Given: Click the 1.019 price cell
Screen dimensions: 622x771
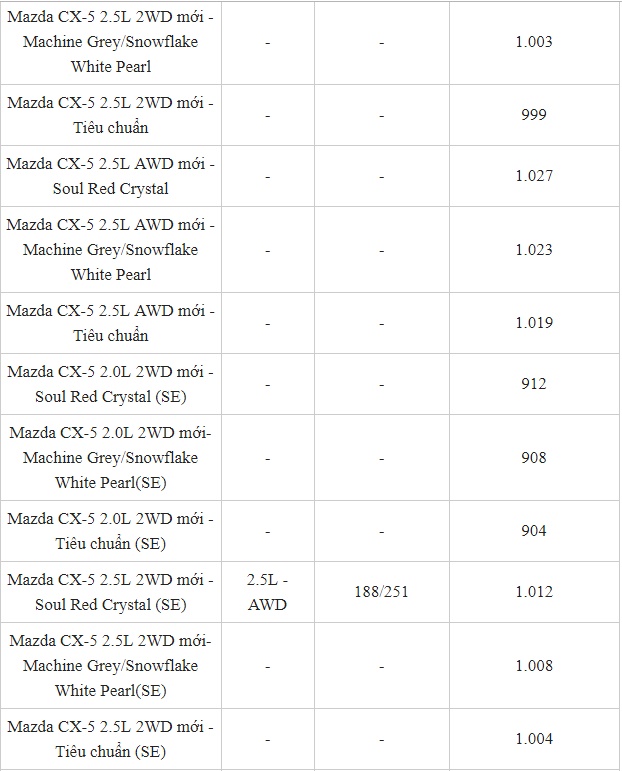Looking at the screenshot, I should pos(533,323).
